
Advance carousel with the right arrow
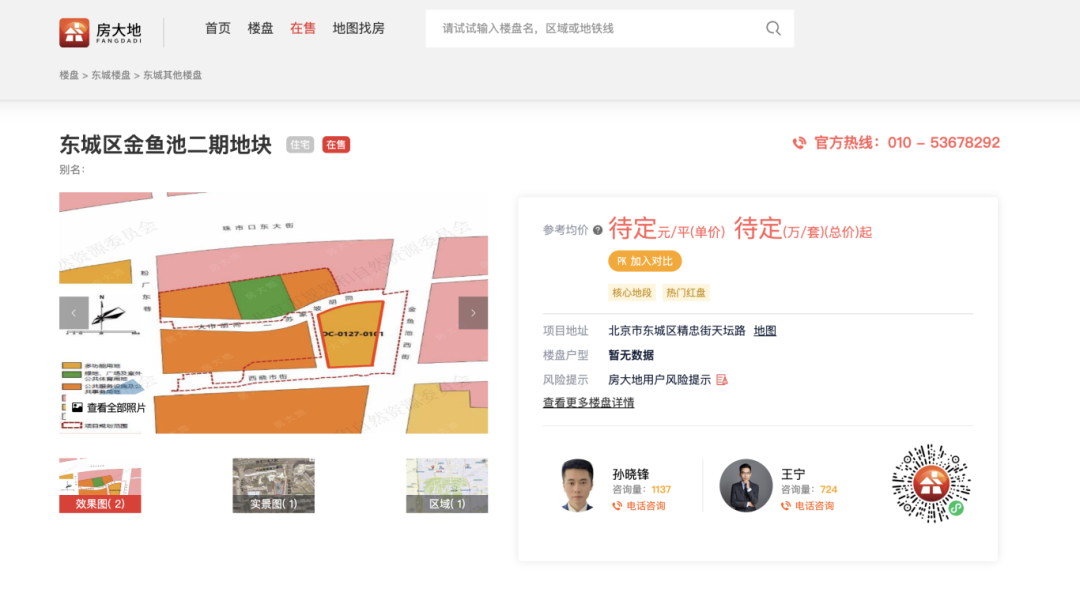point(472,312)
